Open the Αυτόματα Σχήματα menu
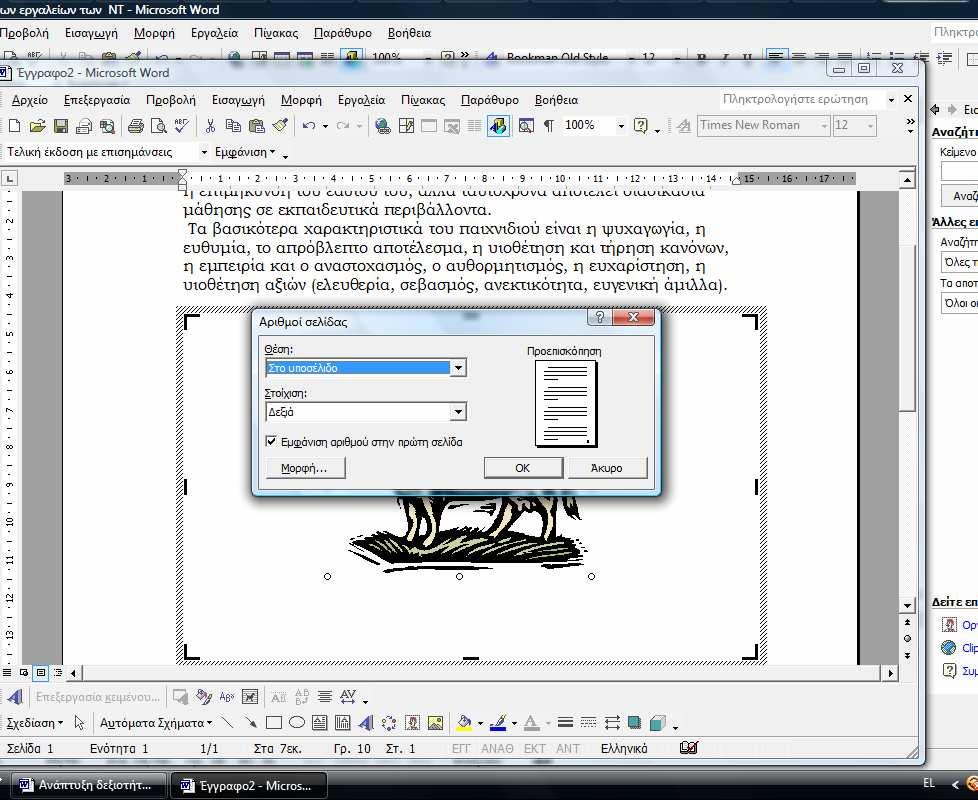 tap(156, 723)
